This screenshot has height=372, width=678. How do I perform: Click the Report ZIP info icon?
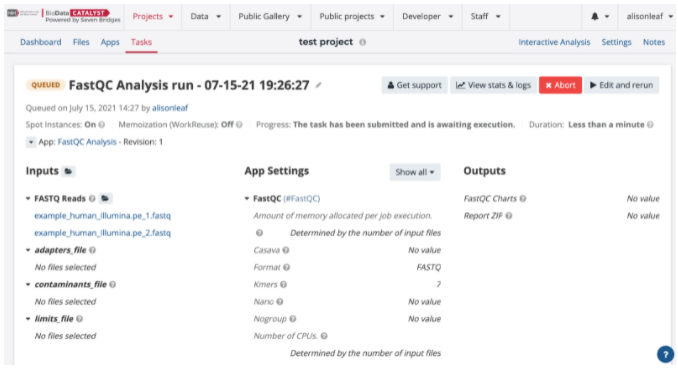[509, 215]
